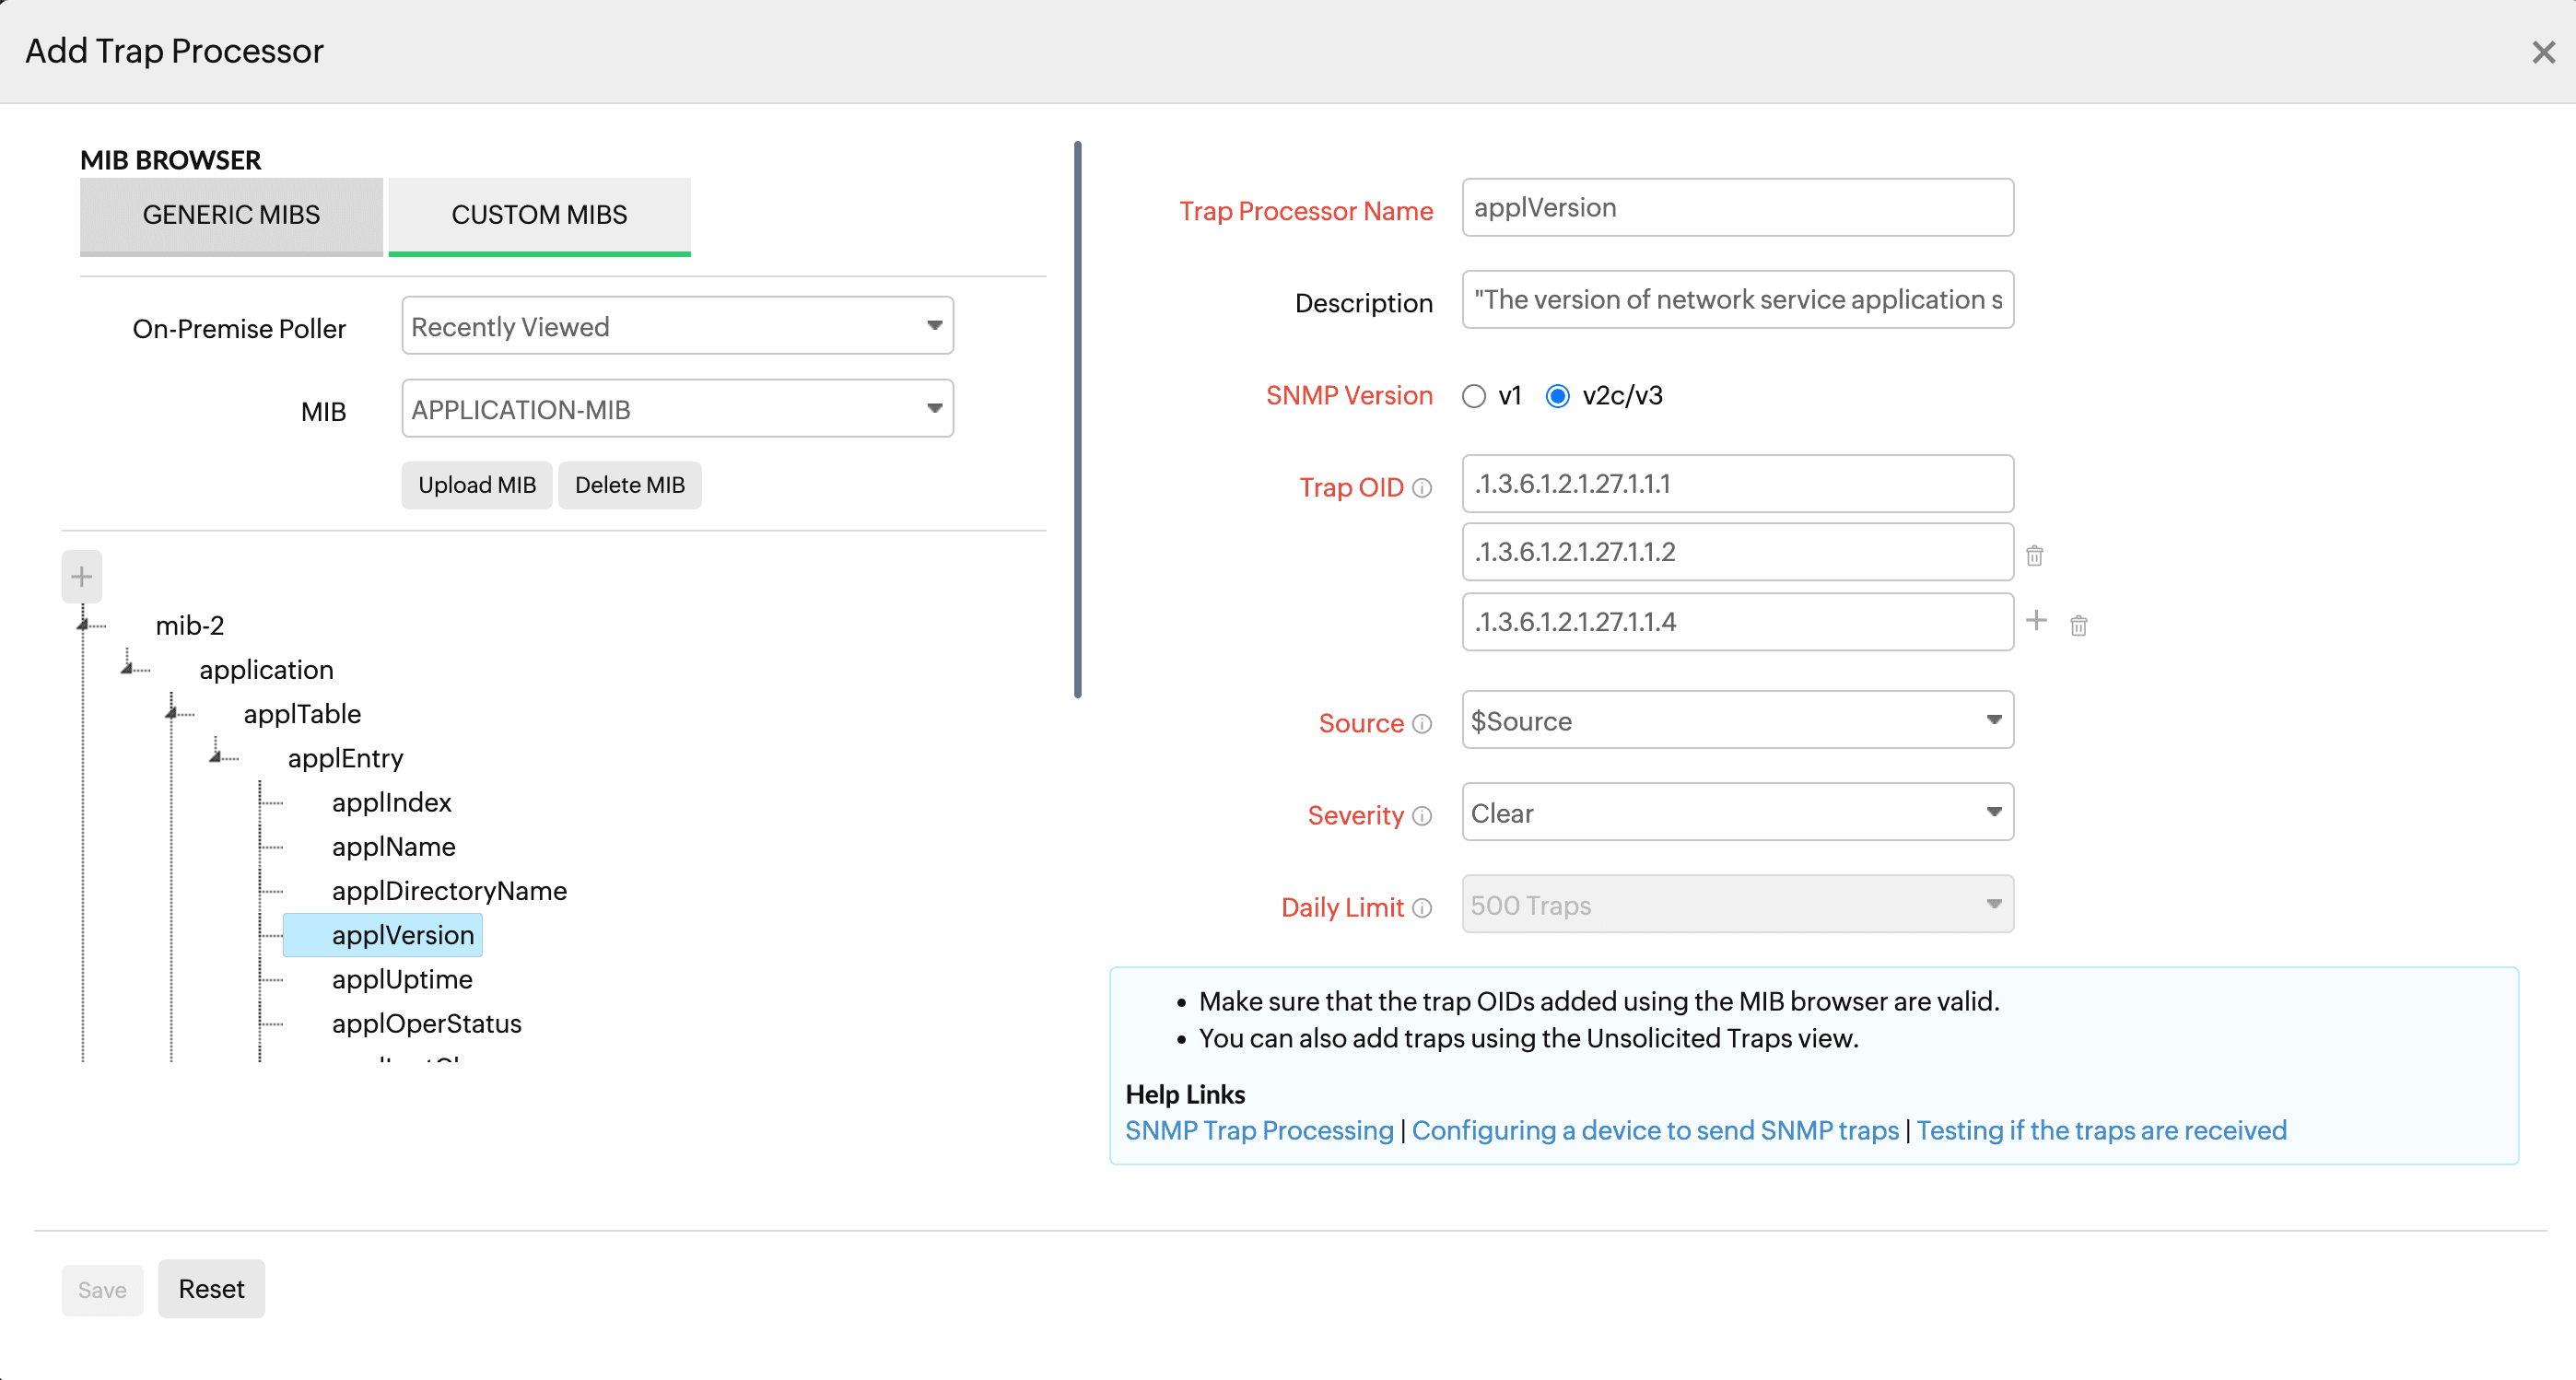Select the v1 SNMP version

1473,396
